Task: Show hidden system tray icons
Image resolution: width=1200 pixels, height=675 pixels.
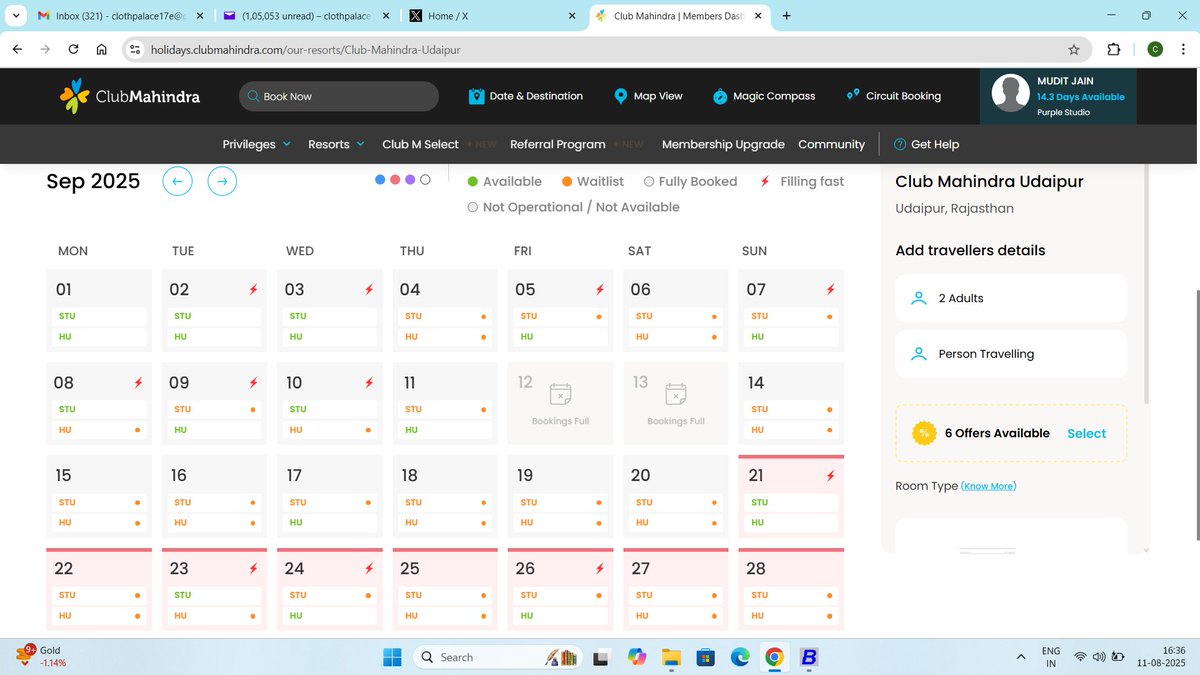Action: [1020, 657]
